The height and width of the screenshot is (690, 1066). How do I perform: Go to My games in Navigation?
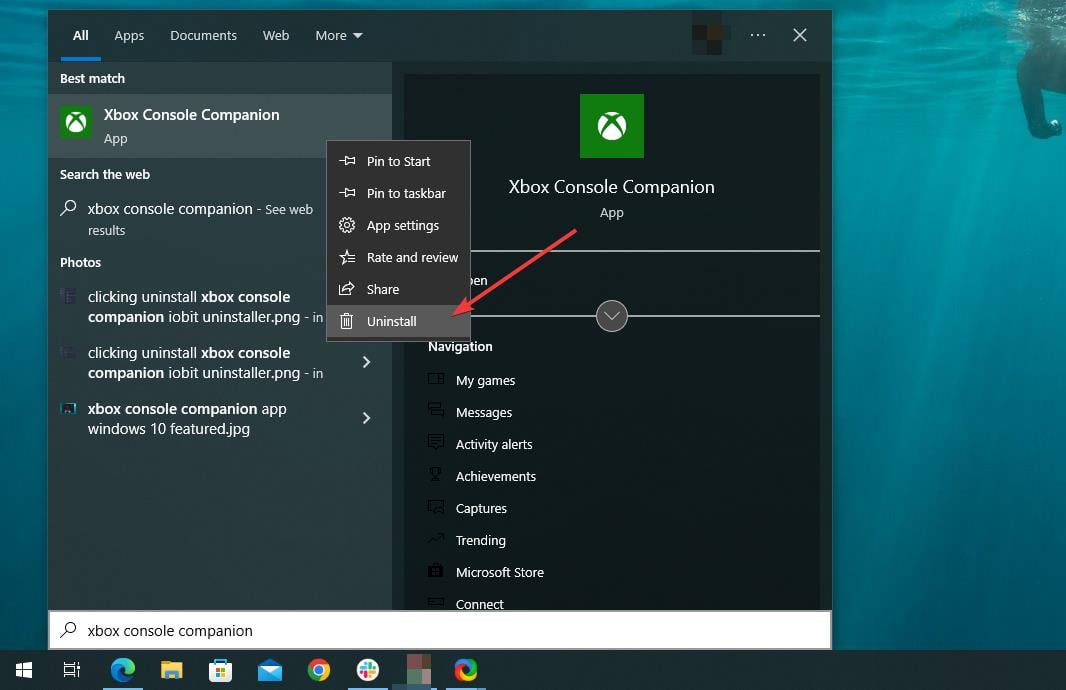(485, 380)
